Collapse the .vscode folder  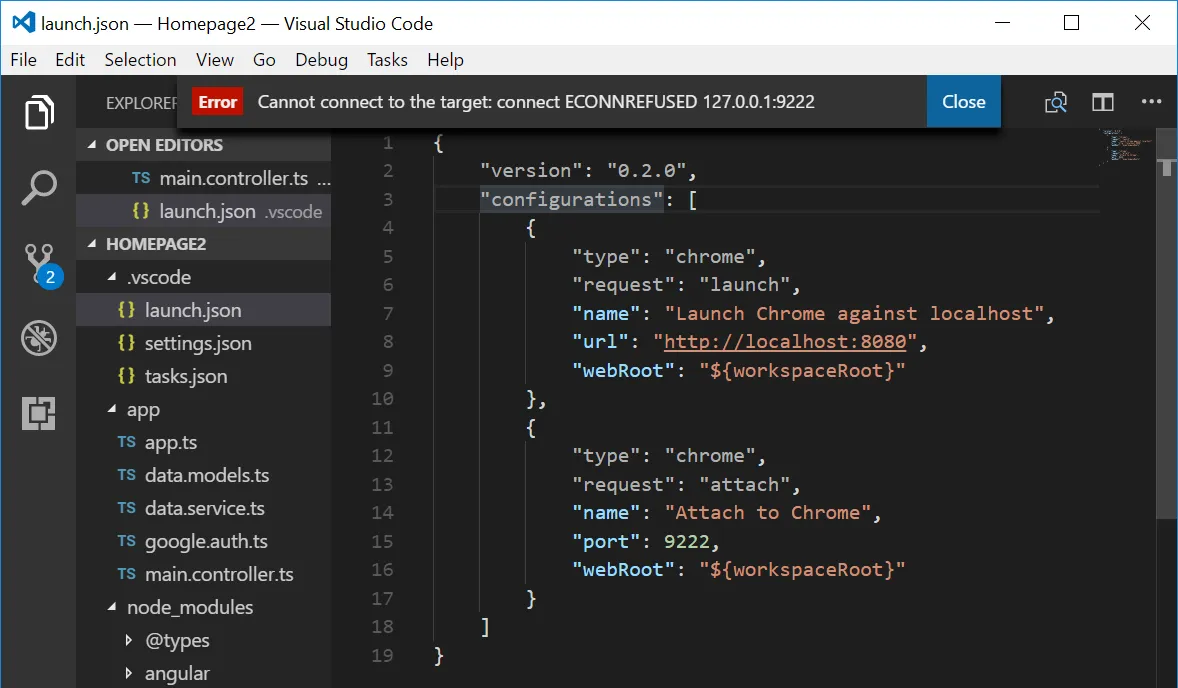point(112,276)
